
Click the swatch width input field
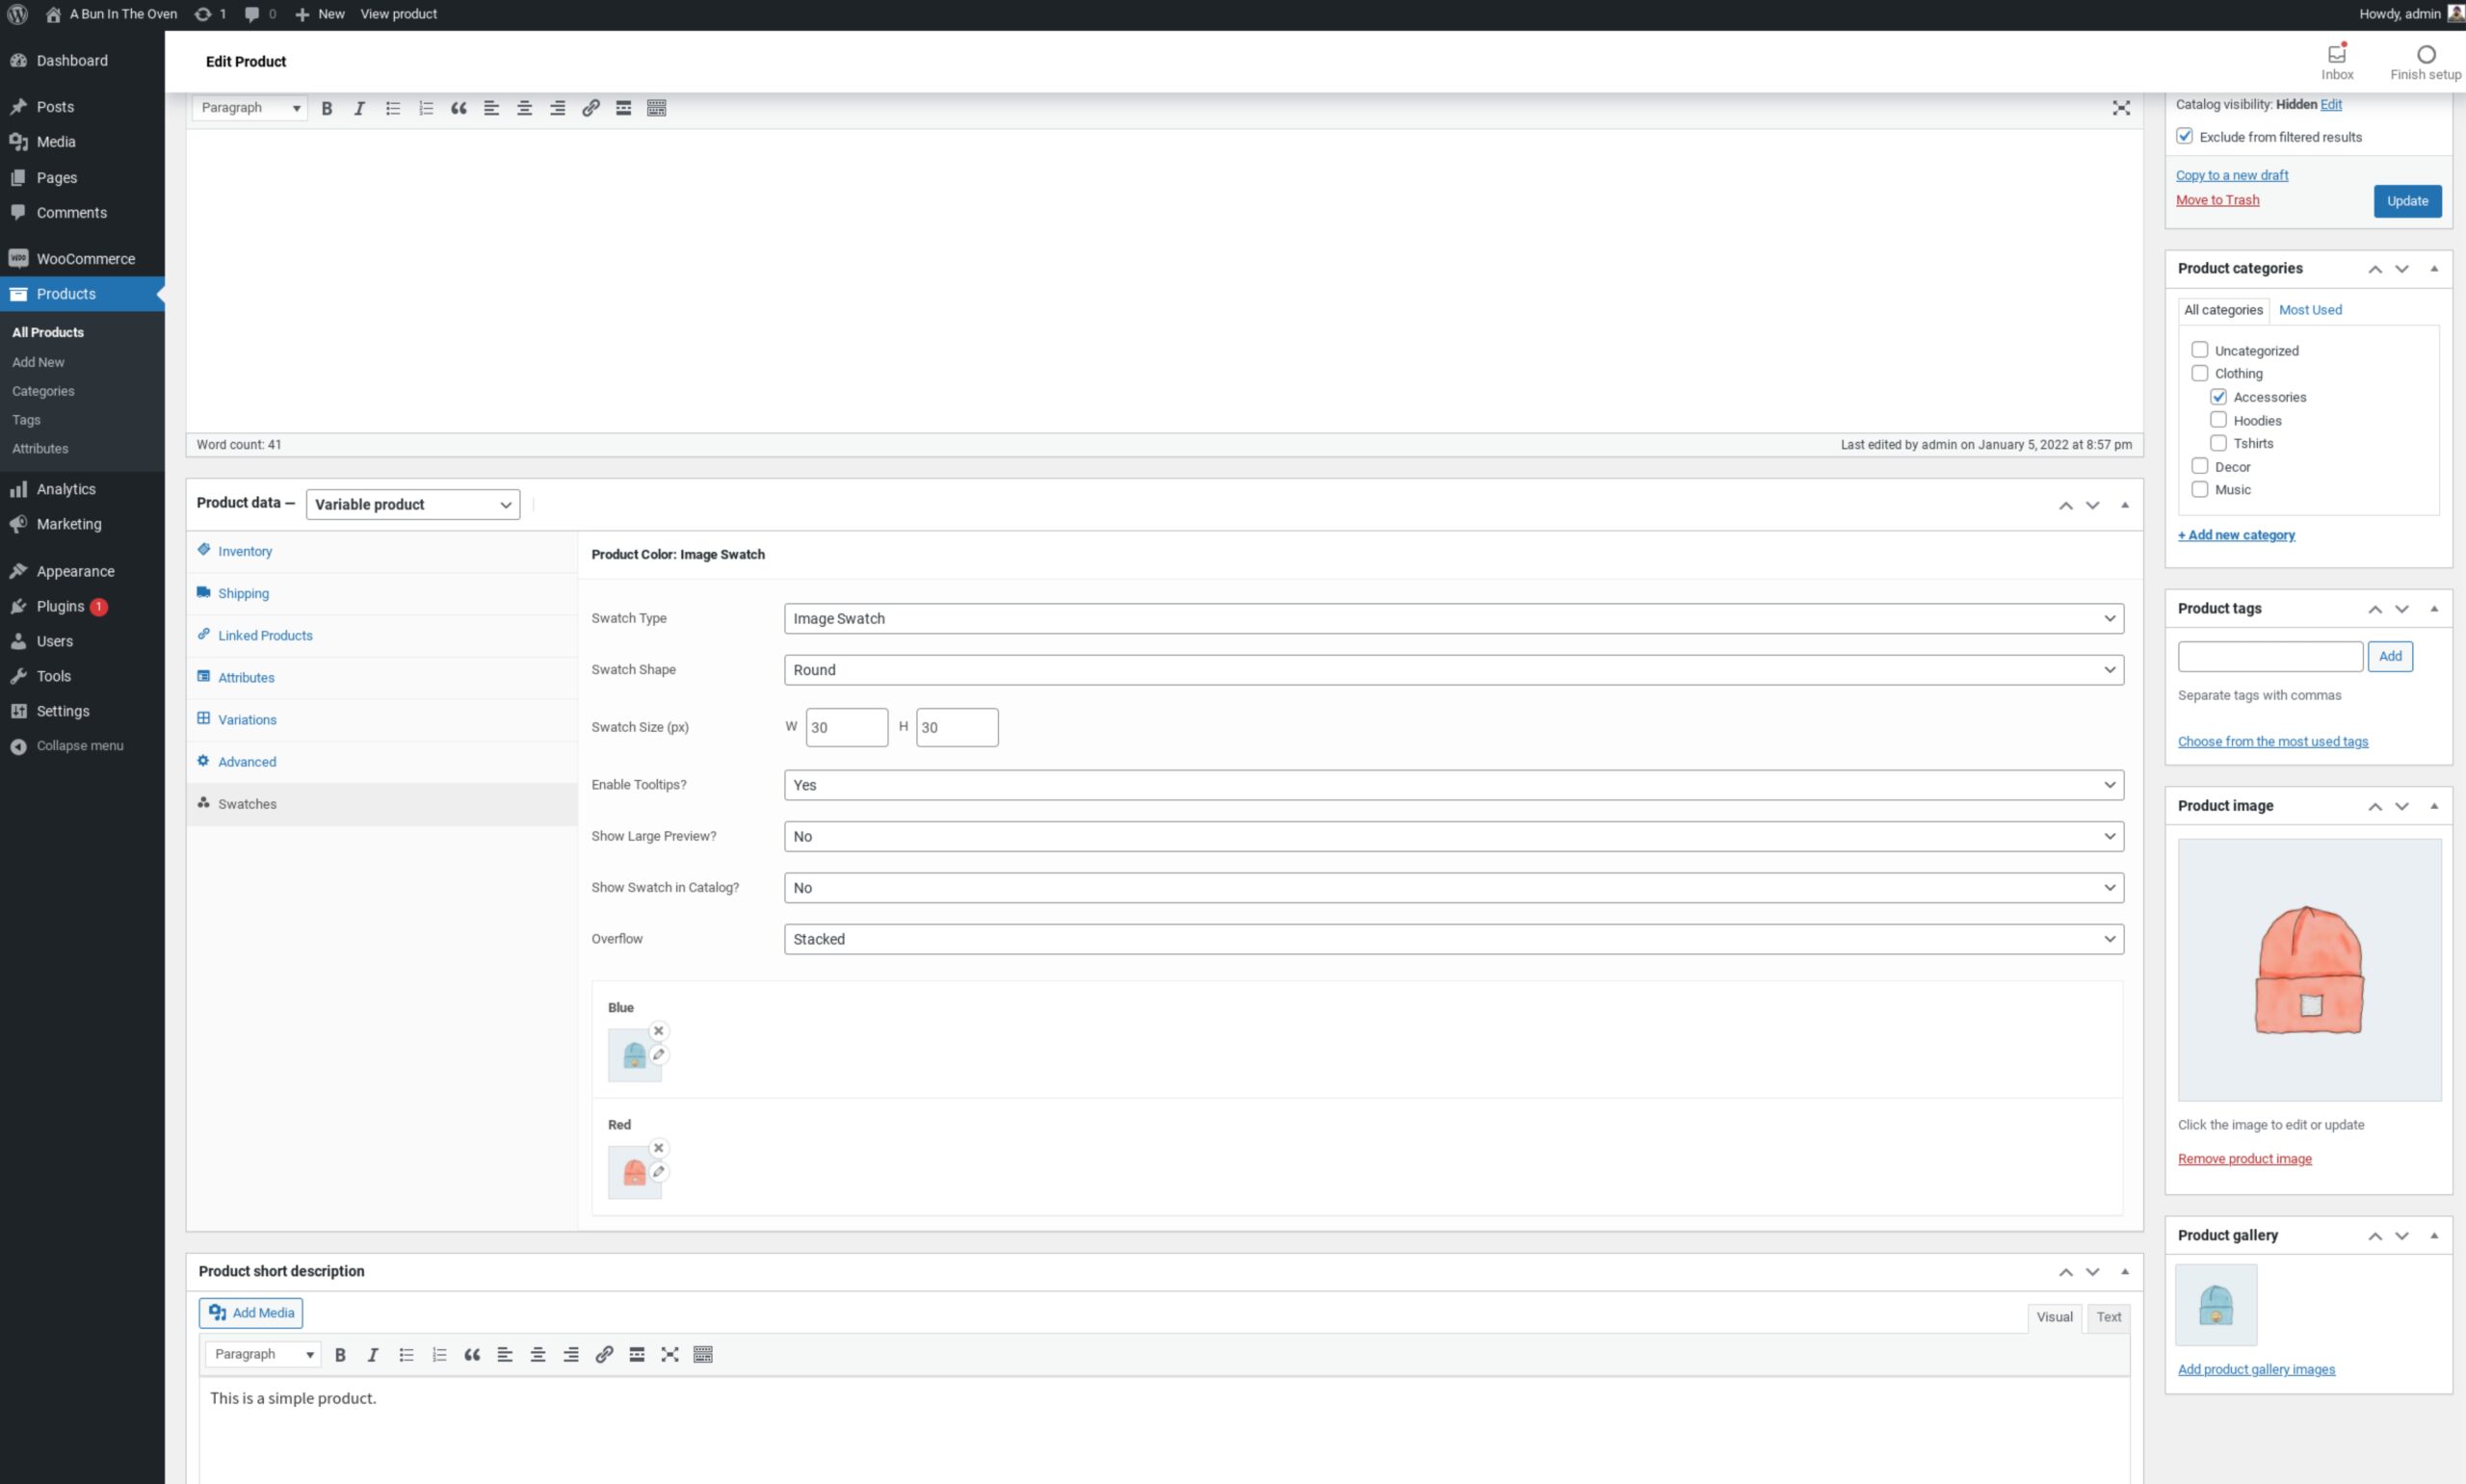click(x=846, y=727)
